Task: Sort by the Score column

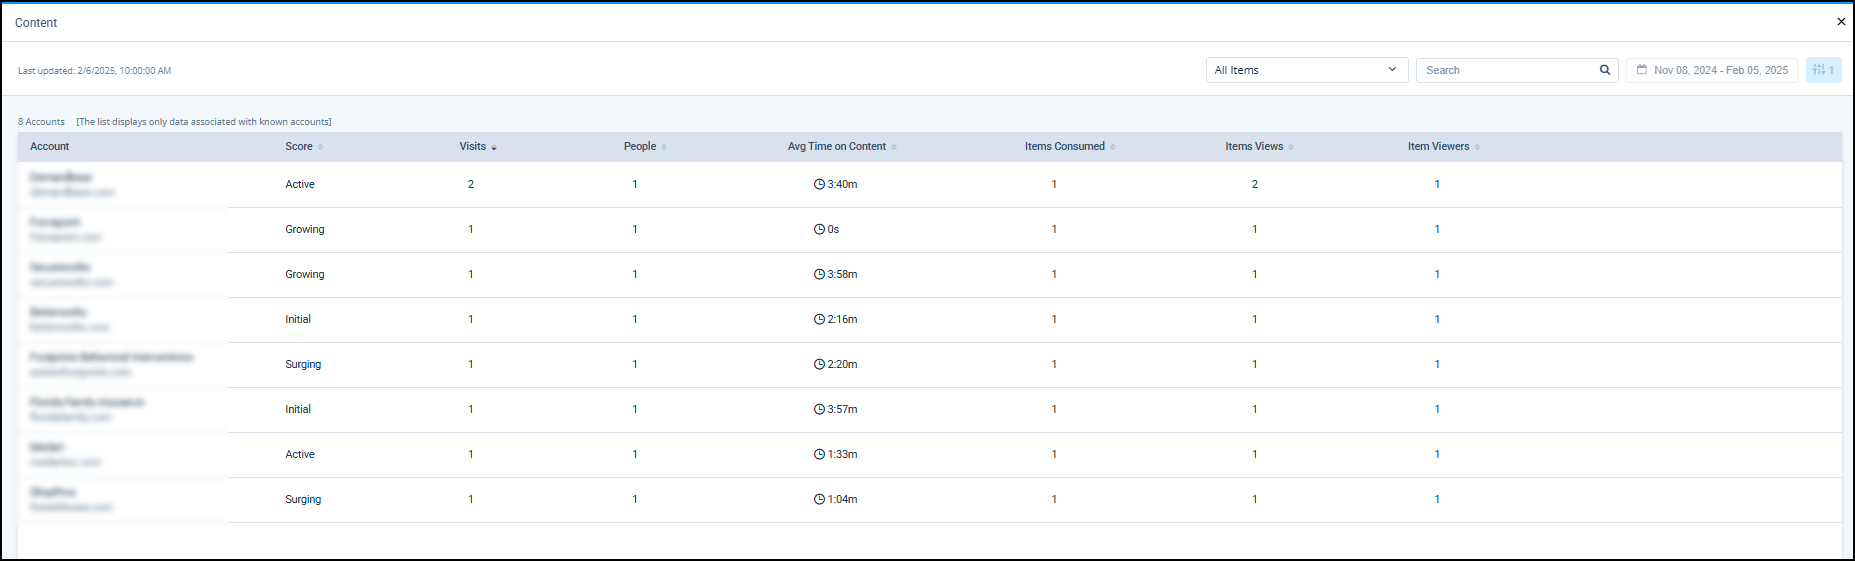Action: point(304,146)
